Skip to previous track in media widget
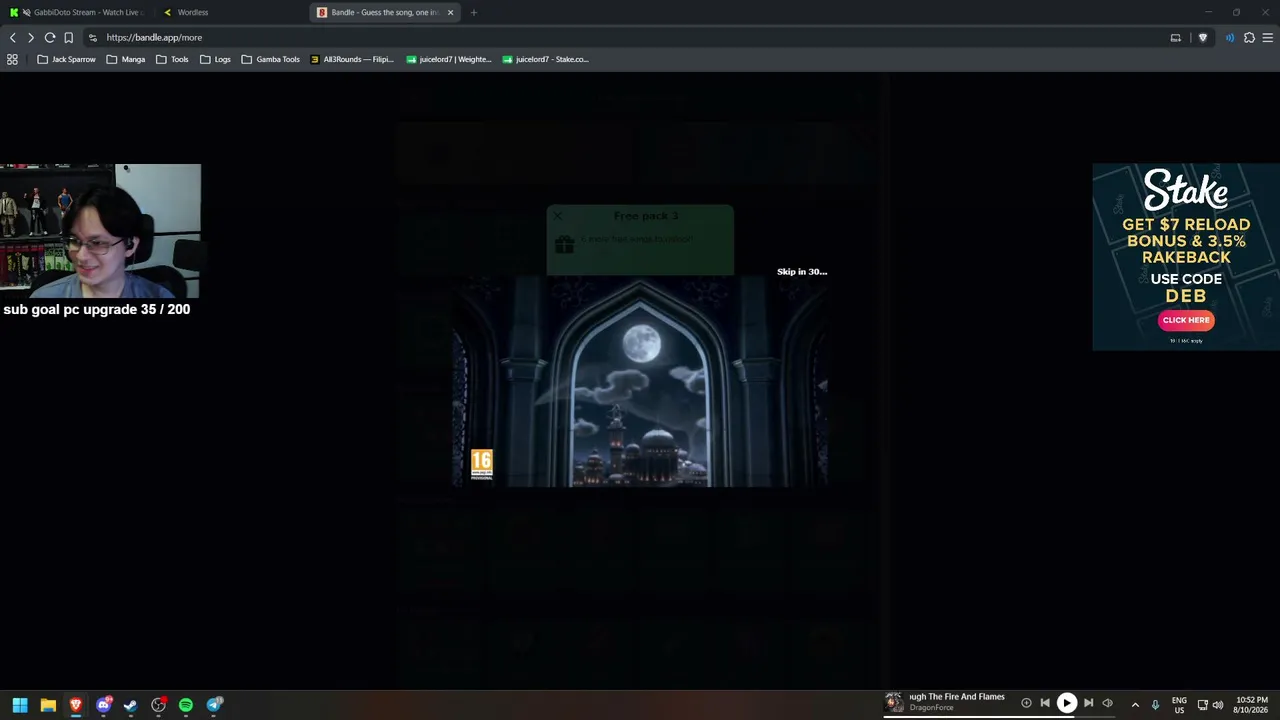This screenshot has height=720, width=1280. click(1045, 703)
